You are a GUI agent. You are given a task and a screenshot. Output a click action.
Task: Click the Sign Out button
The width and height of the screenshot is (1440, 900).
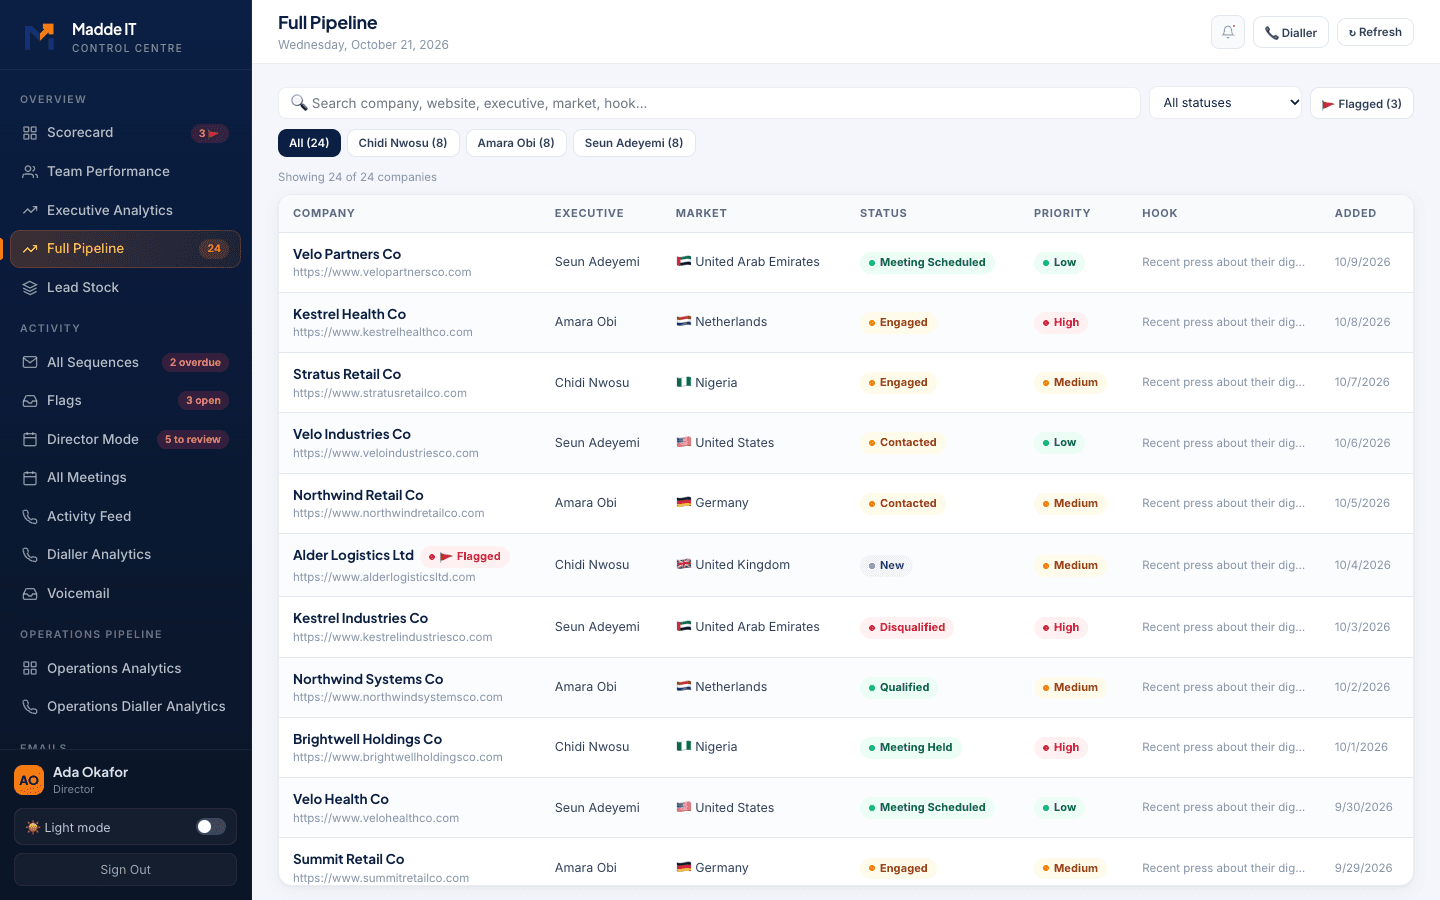point(125,870)
